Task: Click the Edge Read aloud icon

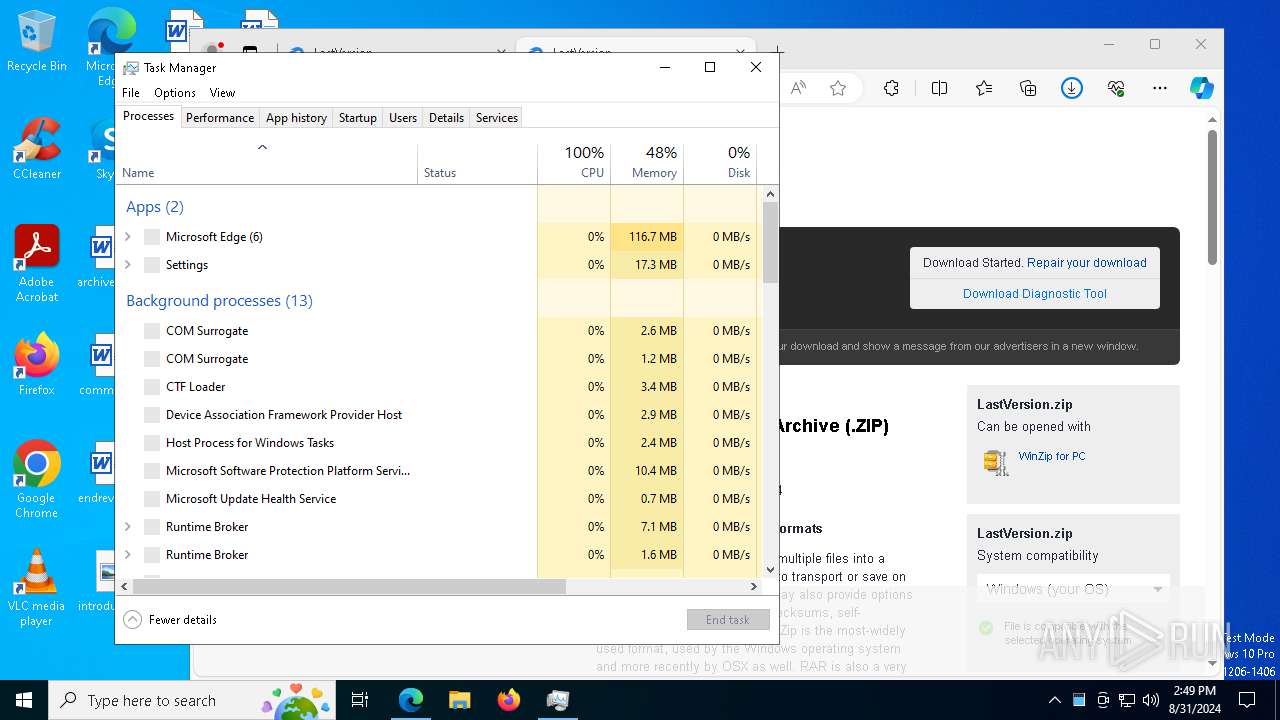Action: [798, 88]
